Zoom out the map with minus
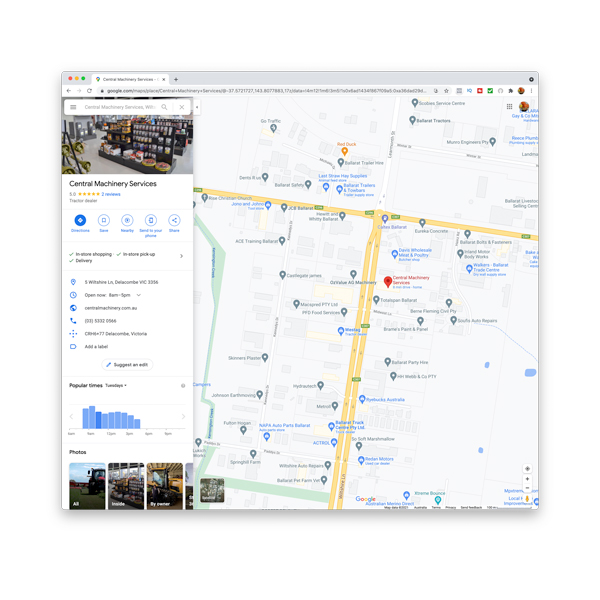The height and width of the screenshot is (600, 600). point(527,488)
